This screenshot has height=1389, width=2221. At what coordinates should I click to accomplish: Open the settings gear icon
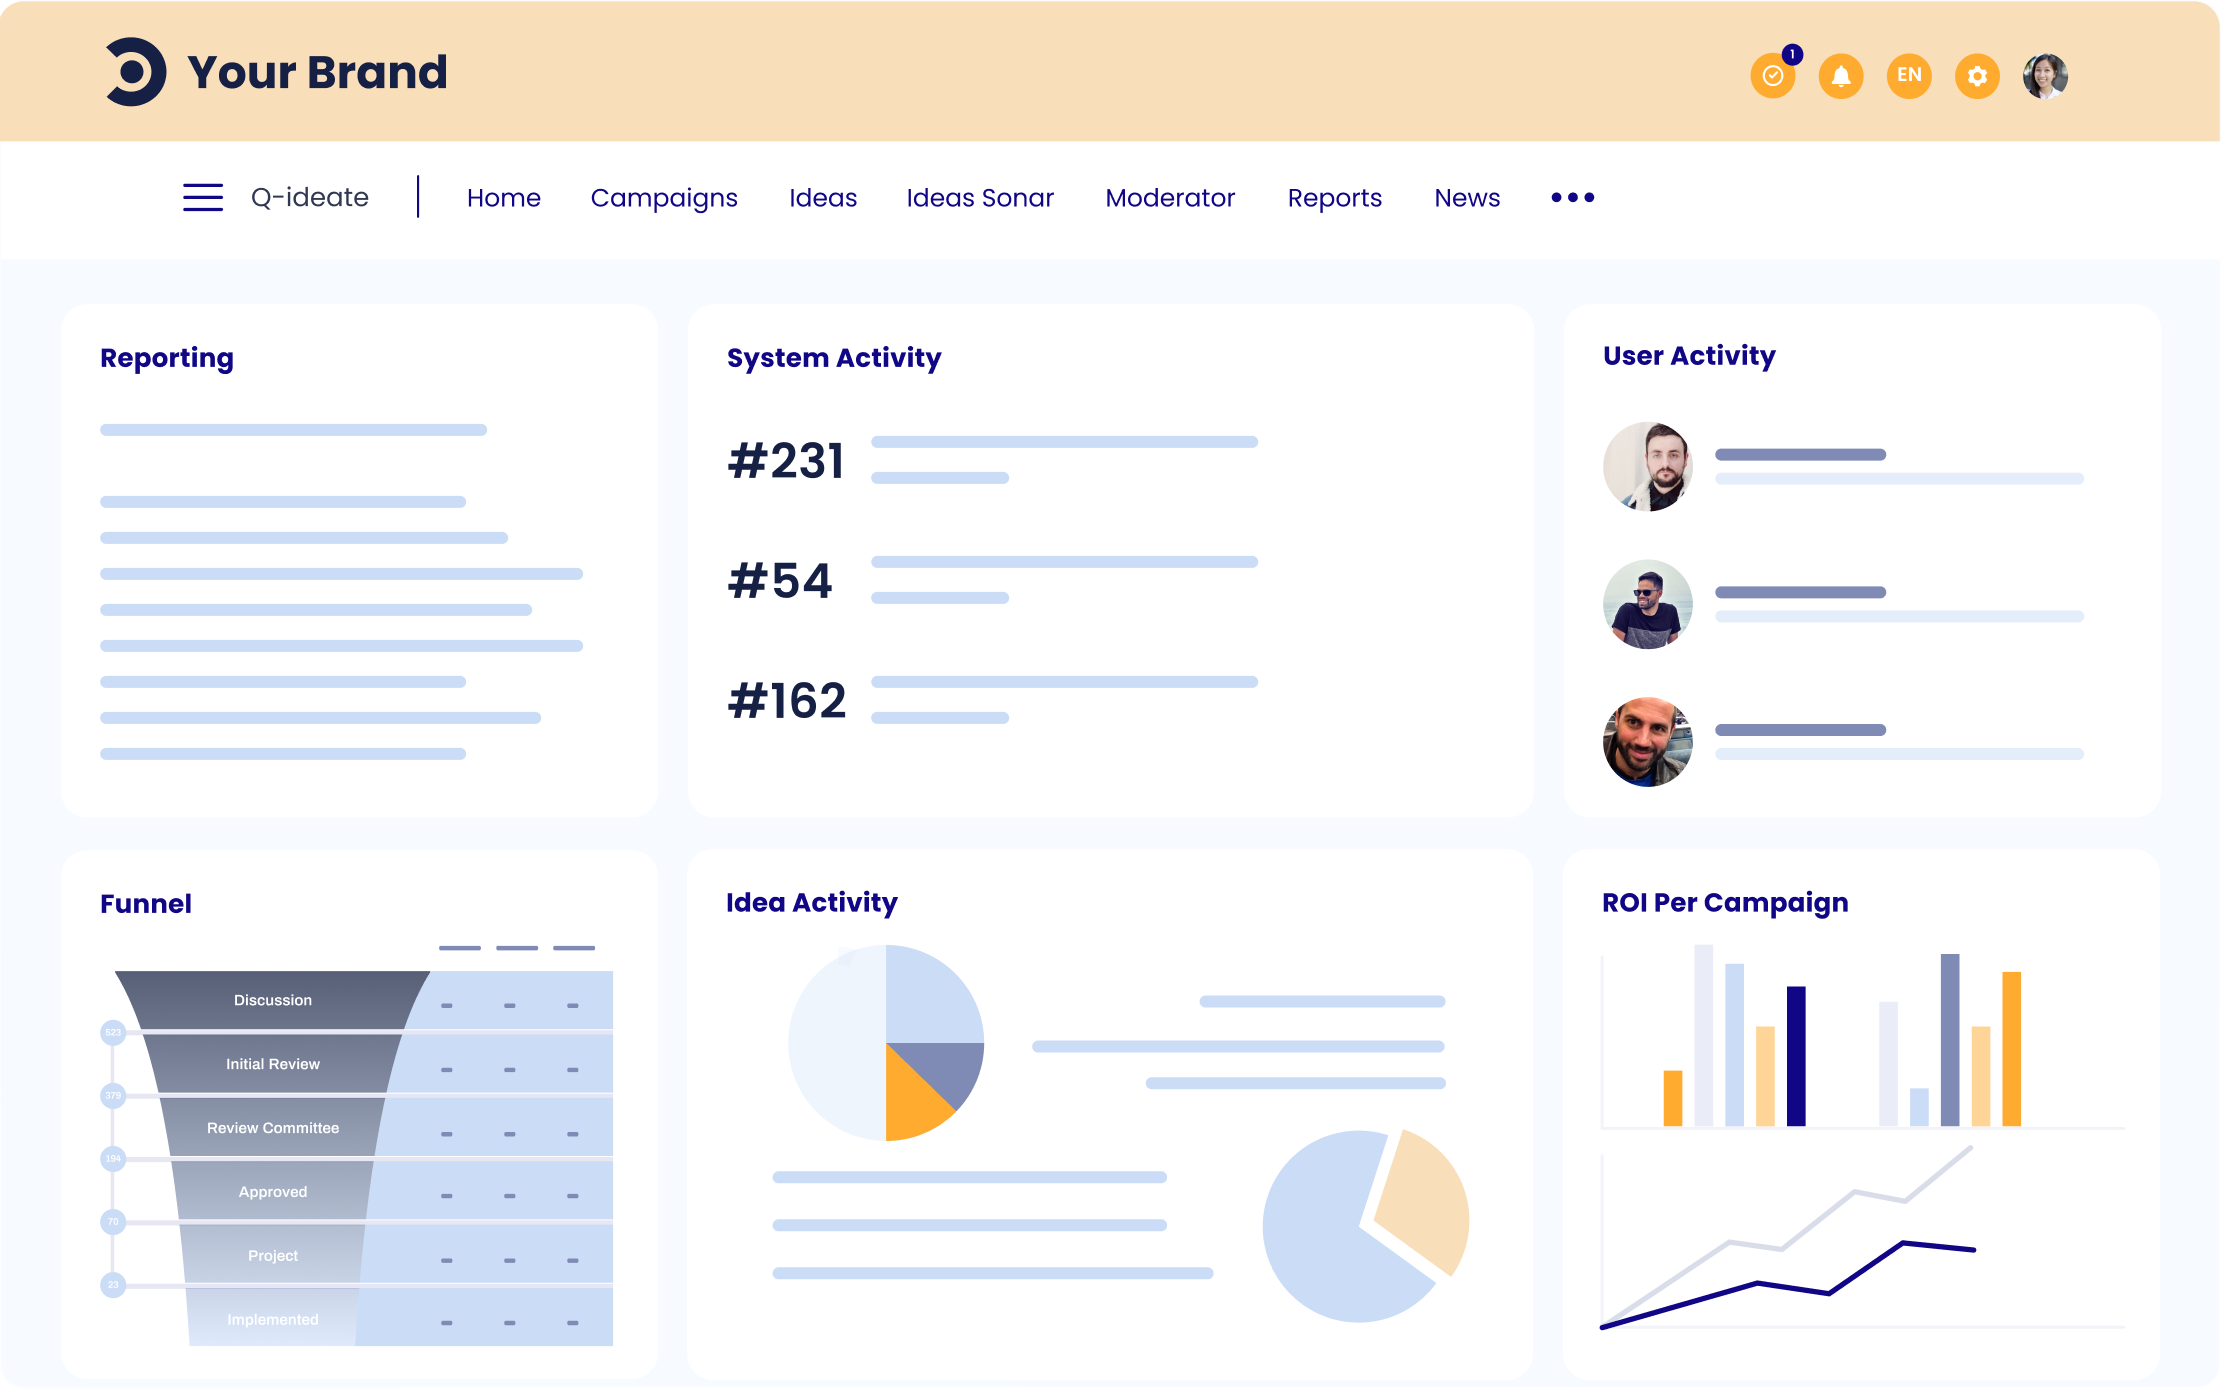[1977, 76]
